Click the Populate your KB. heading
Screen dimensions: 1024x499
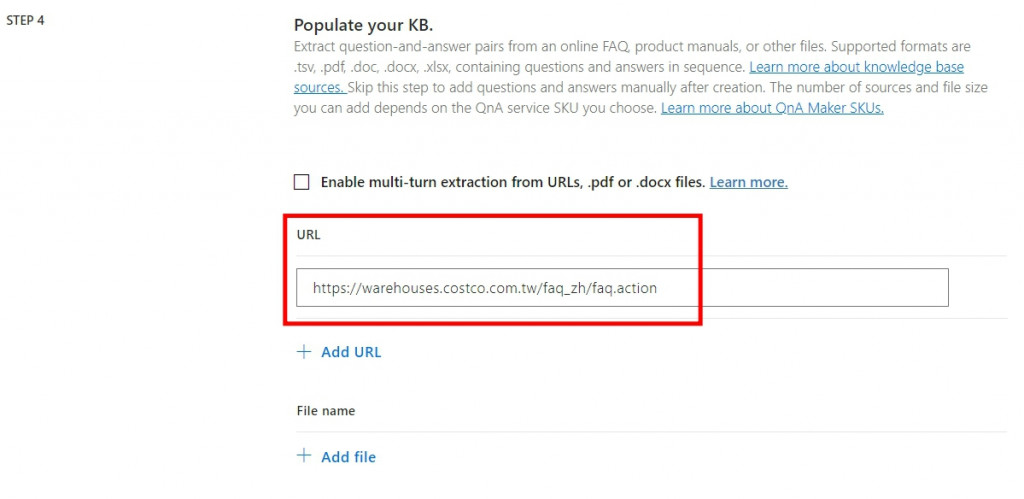[364, 25]
